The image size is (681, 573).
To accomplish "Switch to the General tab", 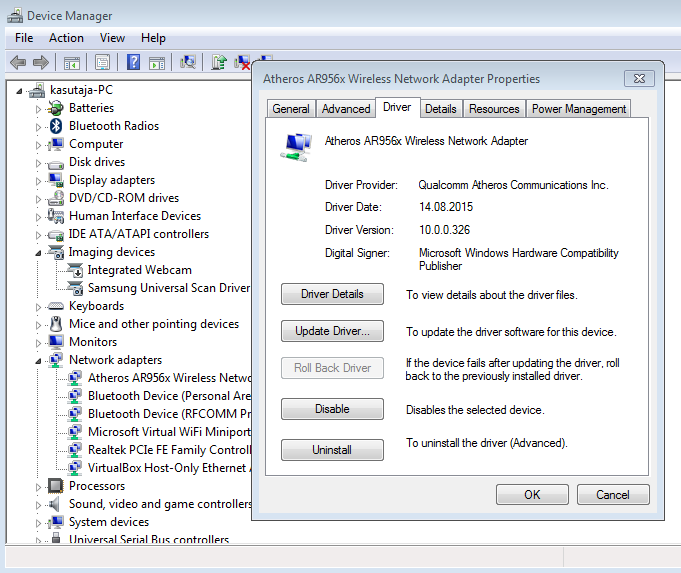I will (x=291, y=109).
